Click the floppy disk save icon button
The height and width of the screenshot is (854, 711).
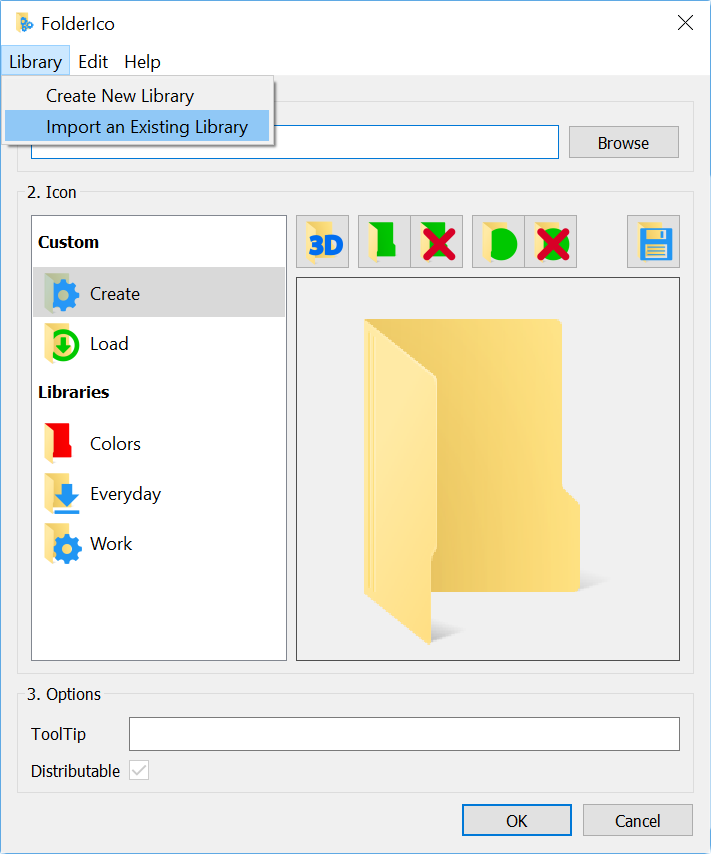(653, 242)
